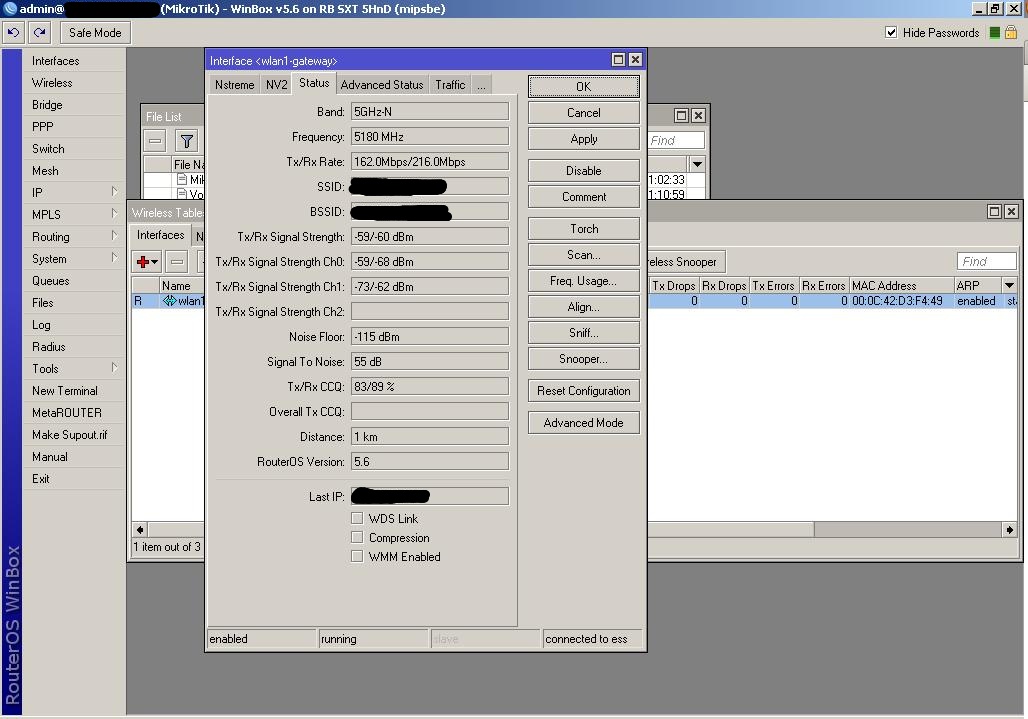
Task: Click the Frequency field showing 5180 MHz
Action: [x=429, y=136]
